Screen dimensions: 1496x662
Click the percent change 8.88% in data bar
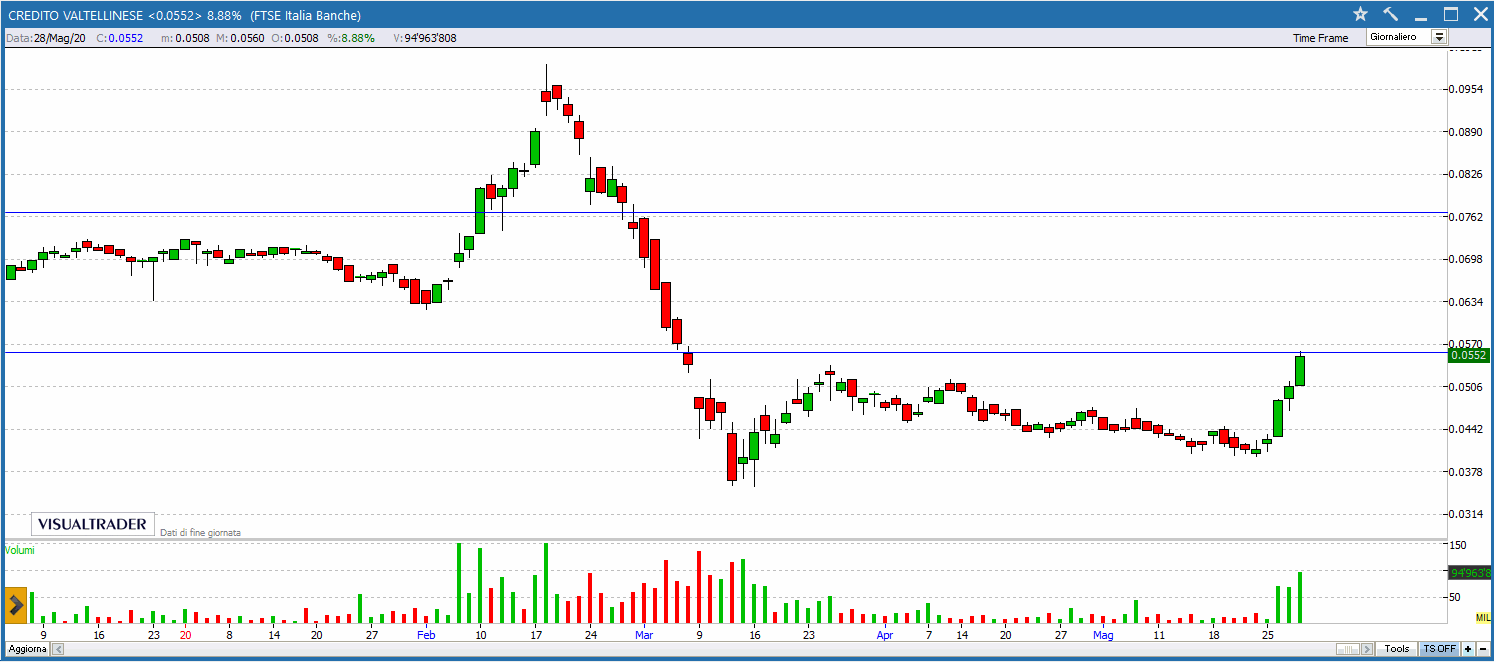point(357,38)
